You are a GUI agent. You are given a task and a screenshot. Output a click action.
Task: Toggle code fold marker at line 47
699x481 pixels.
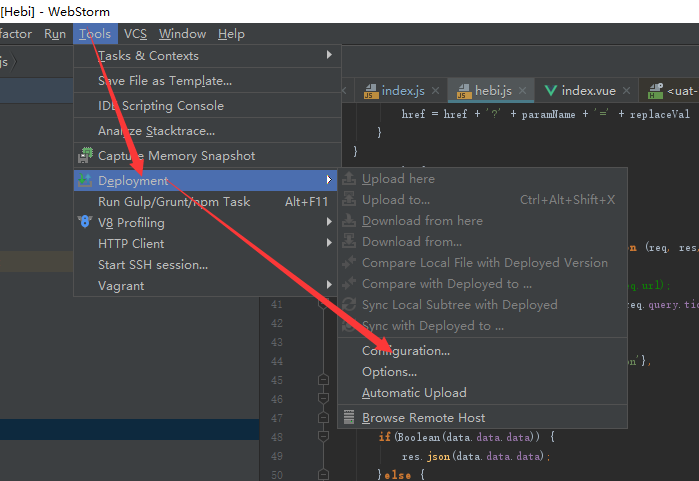[324, 418]
